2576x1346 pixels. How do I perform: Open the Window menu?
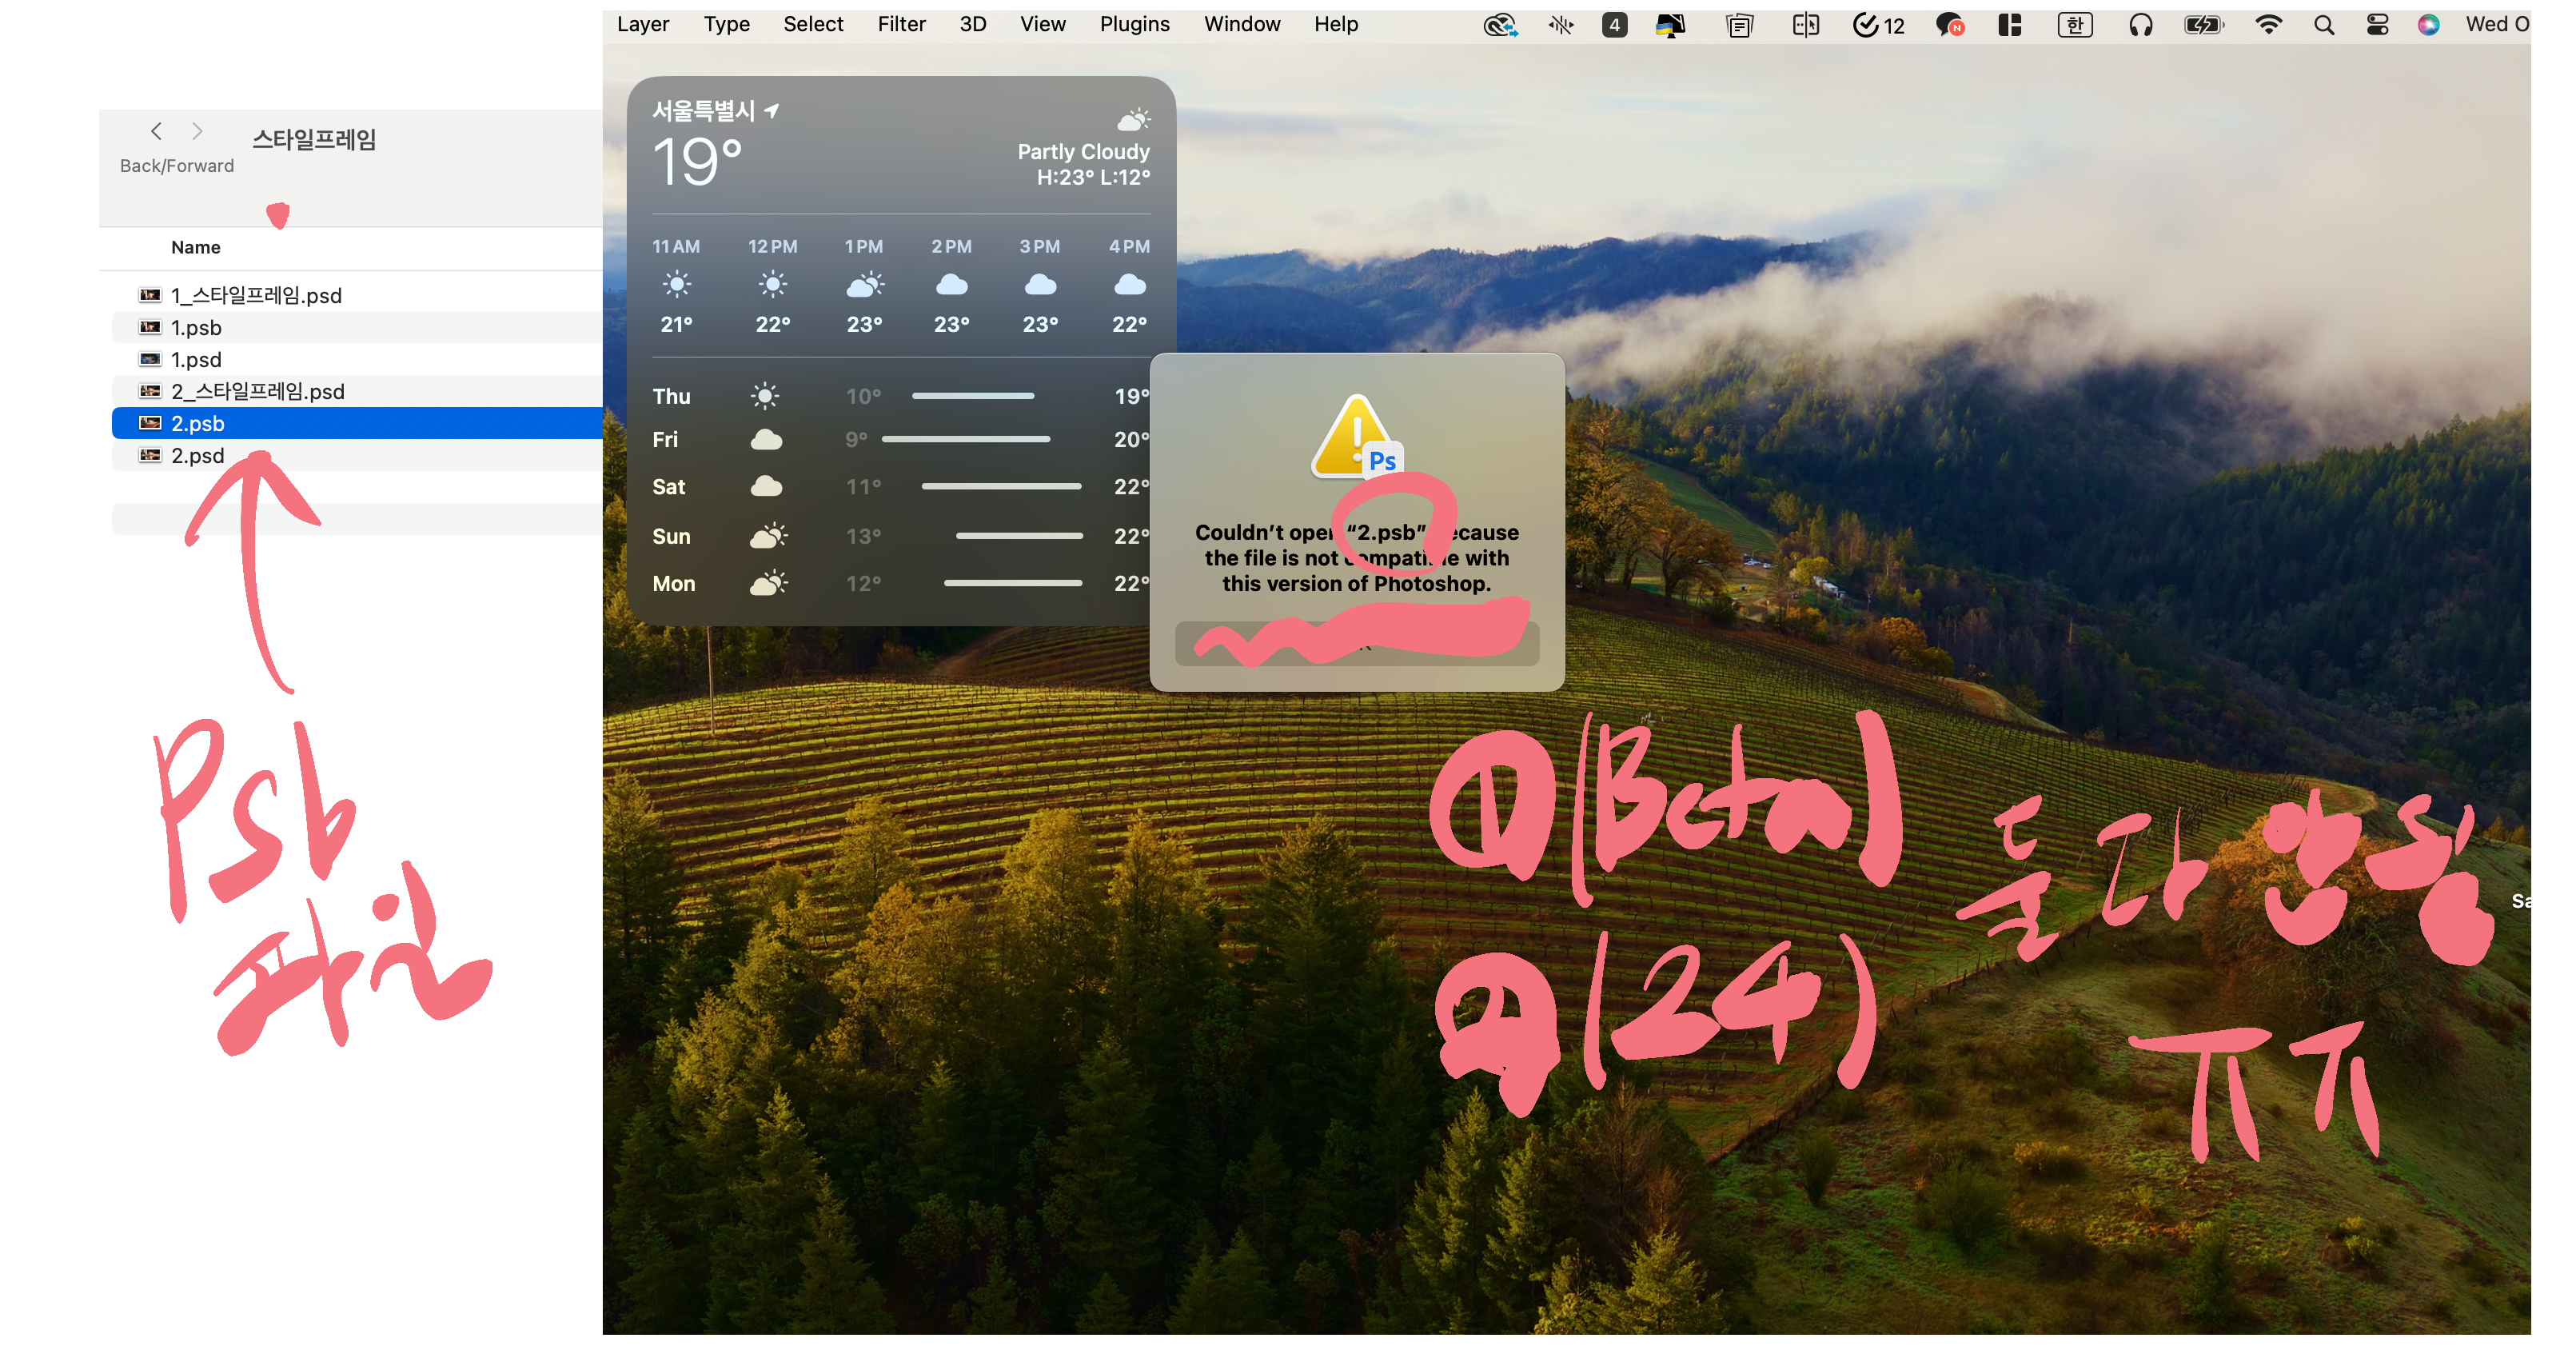[1241, 24]
